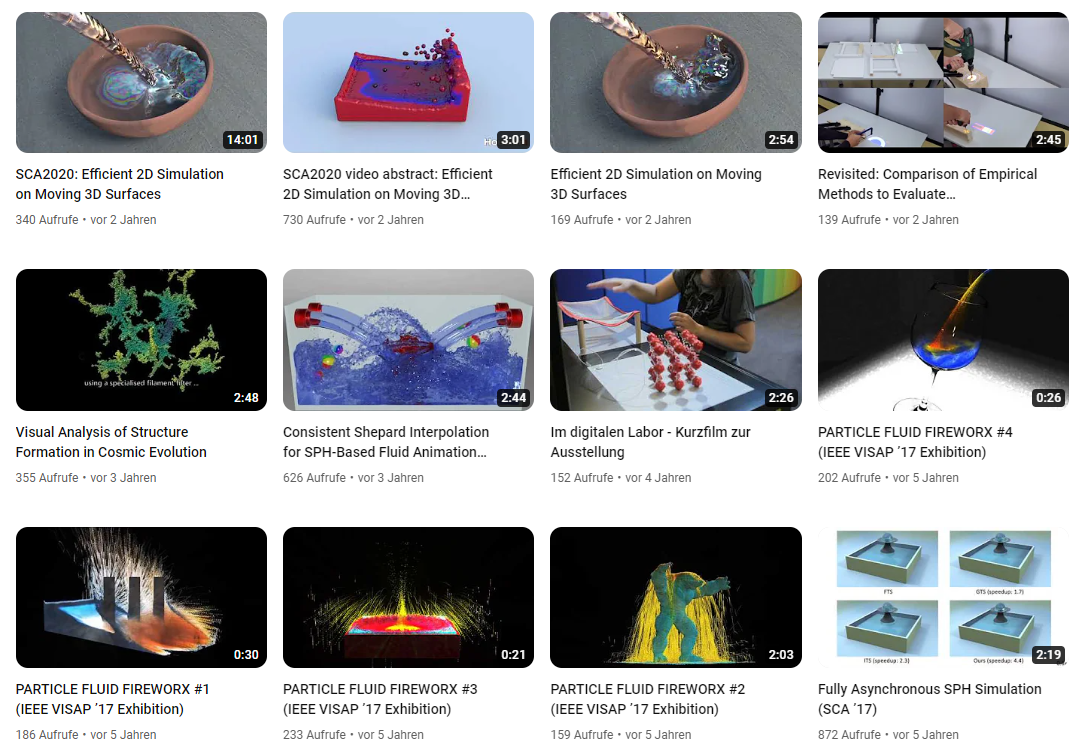Click the 'Im digitalen Labor - Kurzfilm zur Ausstellung' title
The height and width of the screenshot is (755, 1083).
(650, 441)
